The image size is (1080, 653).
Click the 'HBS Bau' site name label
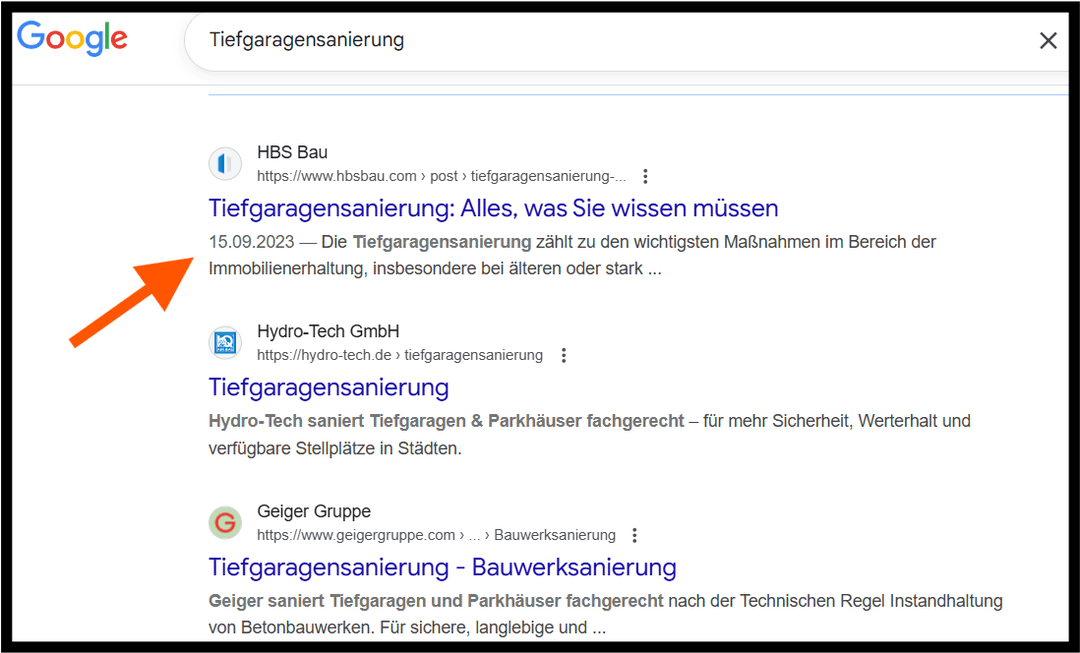292,151
